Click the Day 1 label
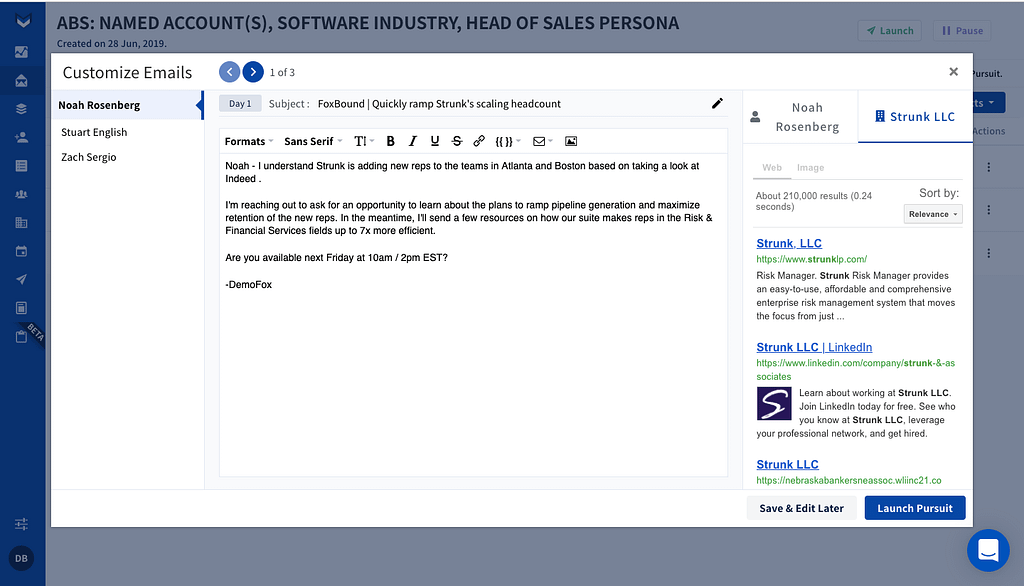The height and width of the screenshot is (586, 1024). [240, 104]
